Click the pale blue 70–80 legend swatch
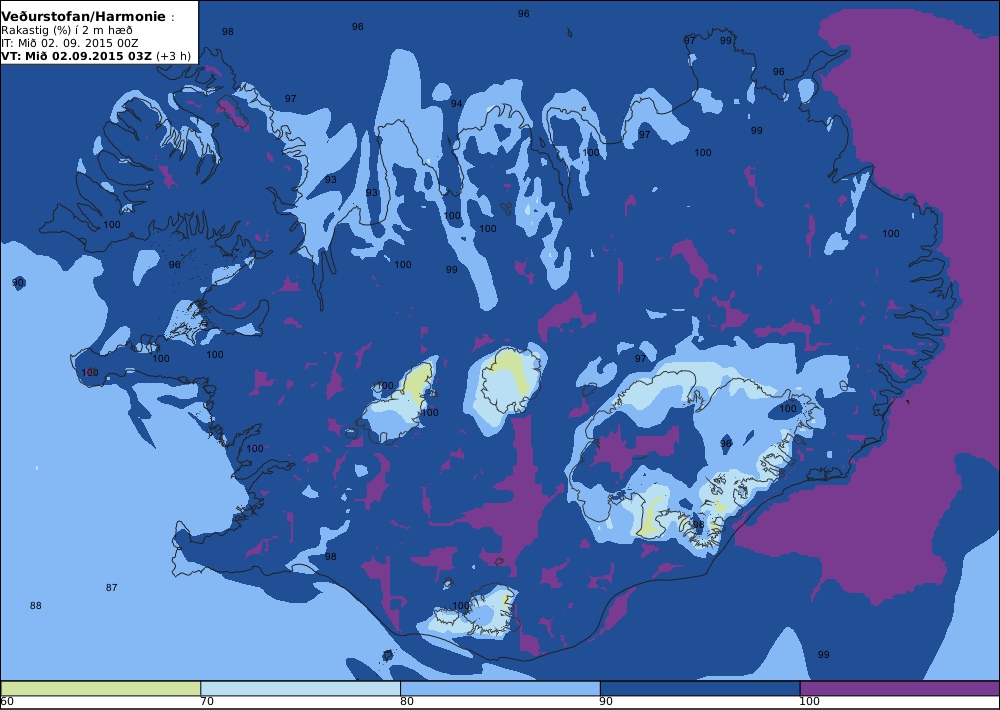This screenshot has height=710, width=1000. (x=300, y=688)
